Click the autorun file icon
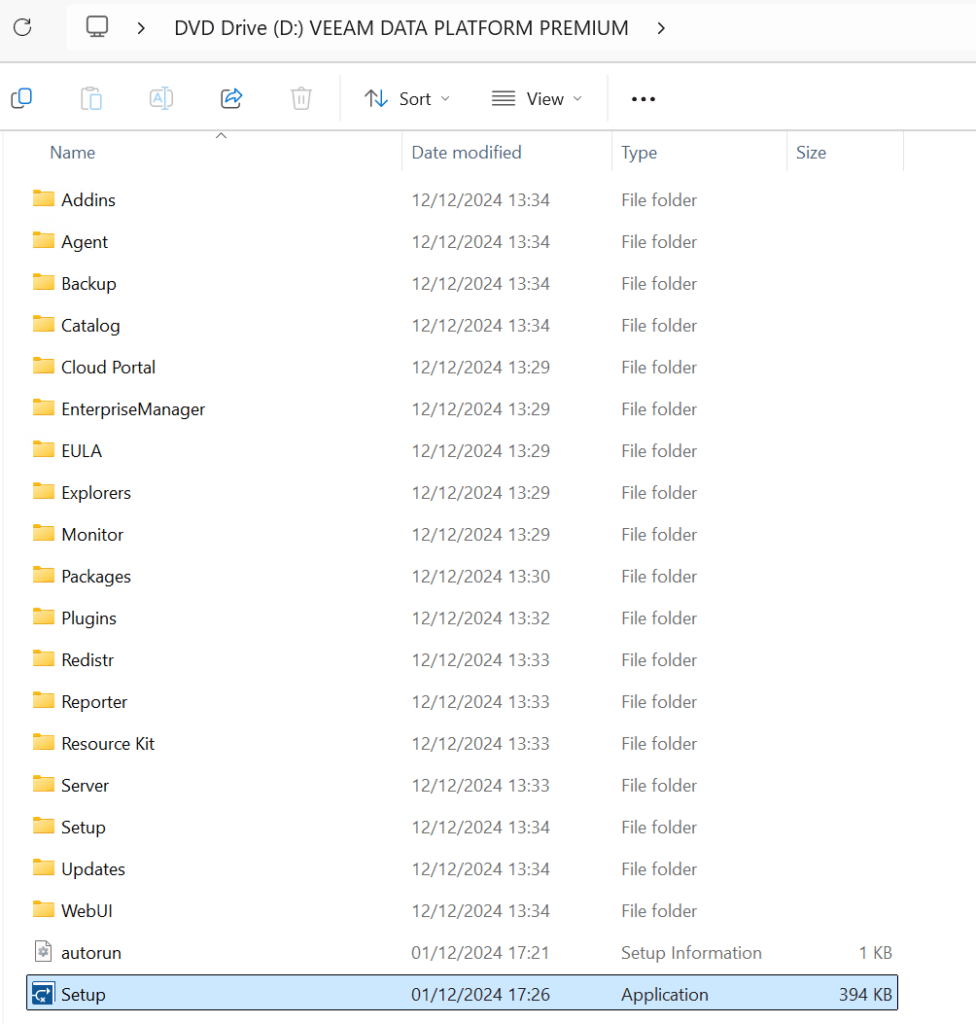 (43, 952)
